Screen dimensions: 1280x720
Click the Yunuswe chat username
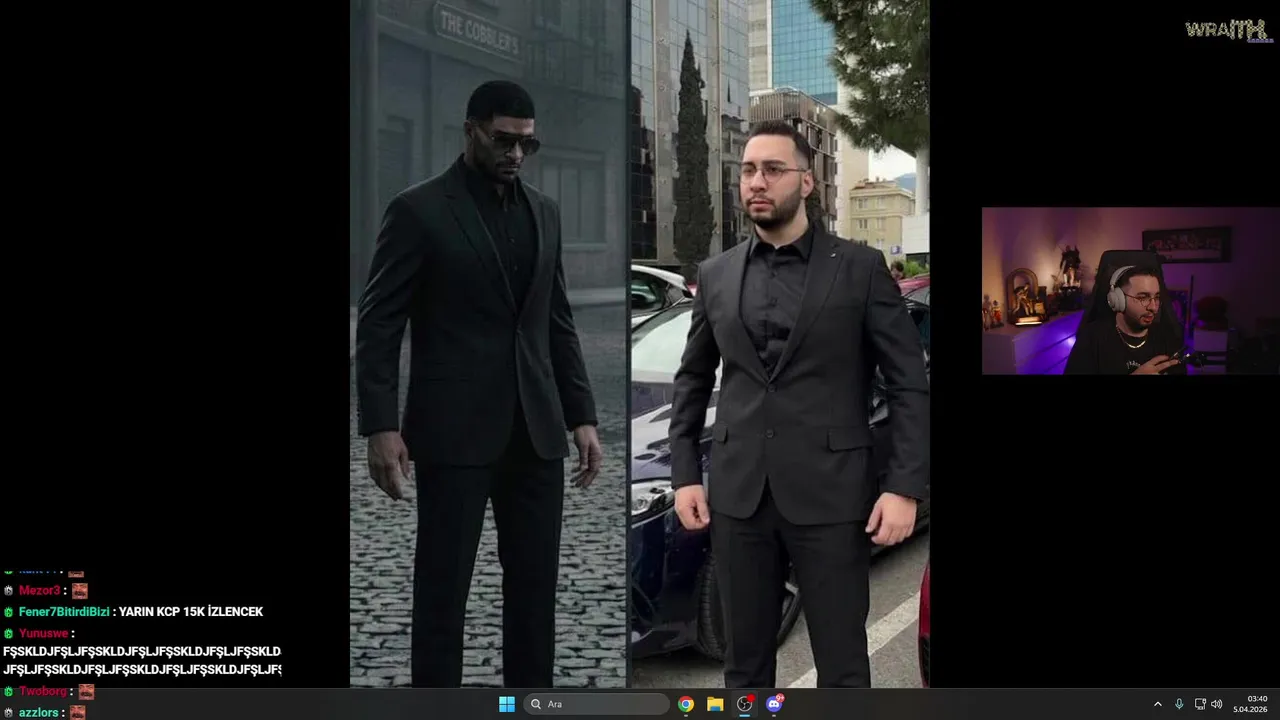[x=43, y=633]
